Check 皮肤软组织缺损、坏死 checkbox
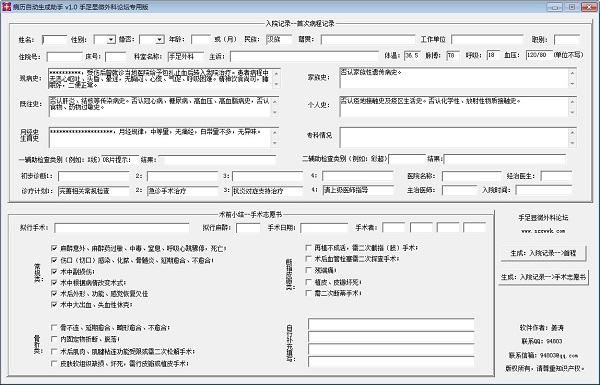Viewport: 600px width, 385px height. (x=54, y=364)
